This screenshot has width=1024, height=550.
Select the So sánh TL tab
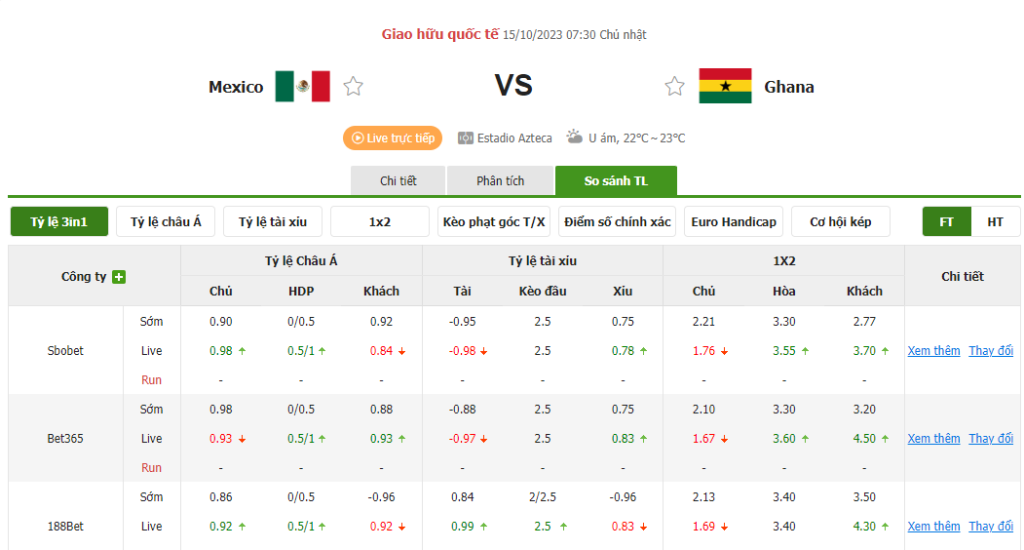(616, 180)
